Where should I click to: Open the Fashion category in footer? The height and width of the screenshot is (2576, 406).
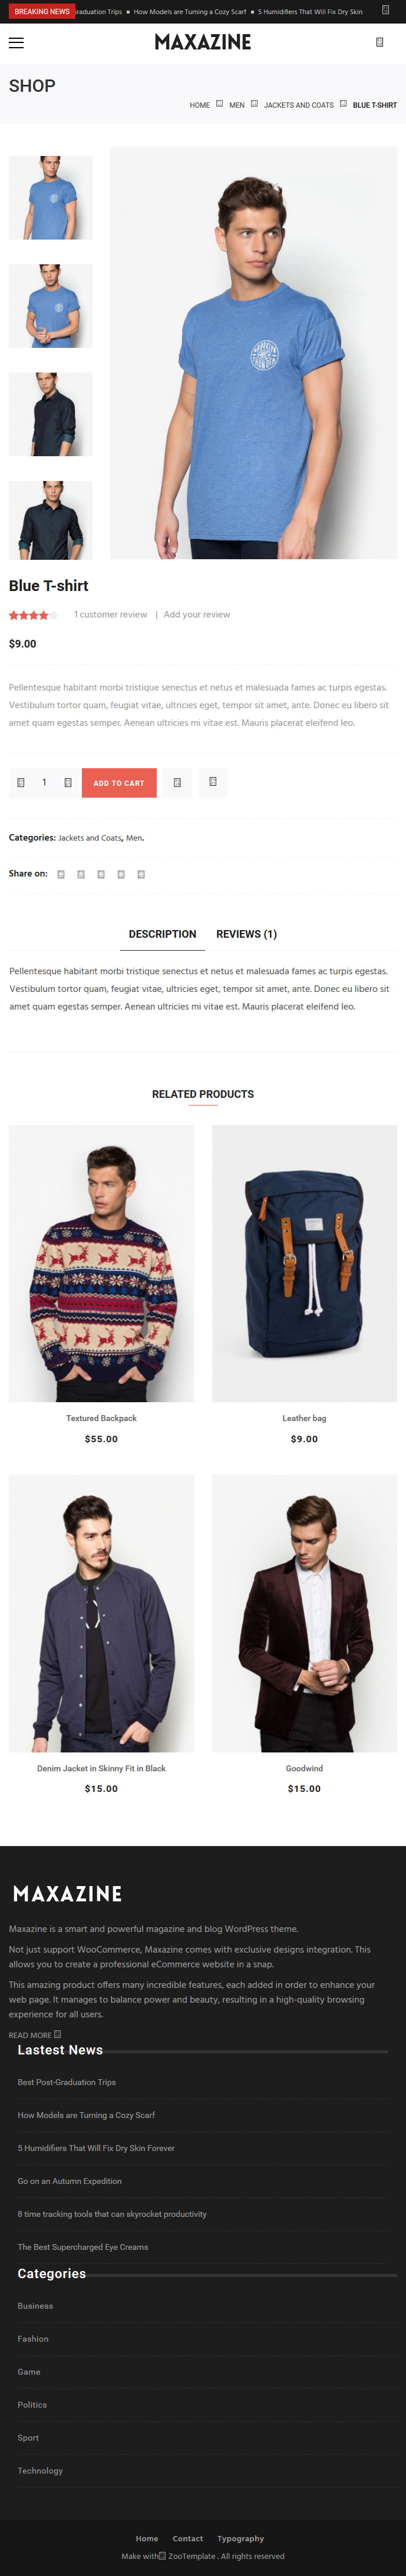coord(33,2339)
